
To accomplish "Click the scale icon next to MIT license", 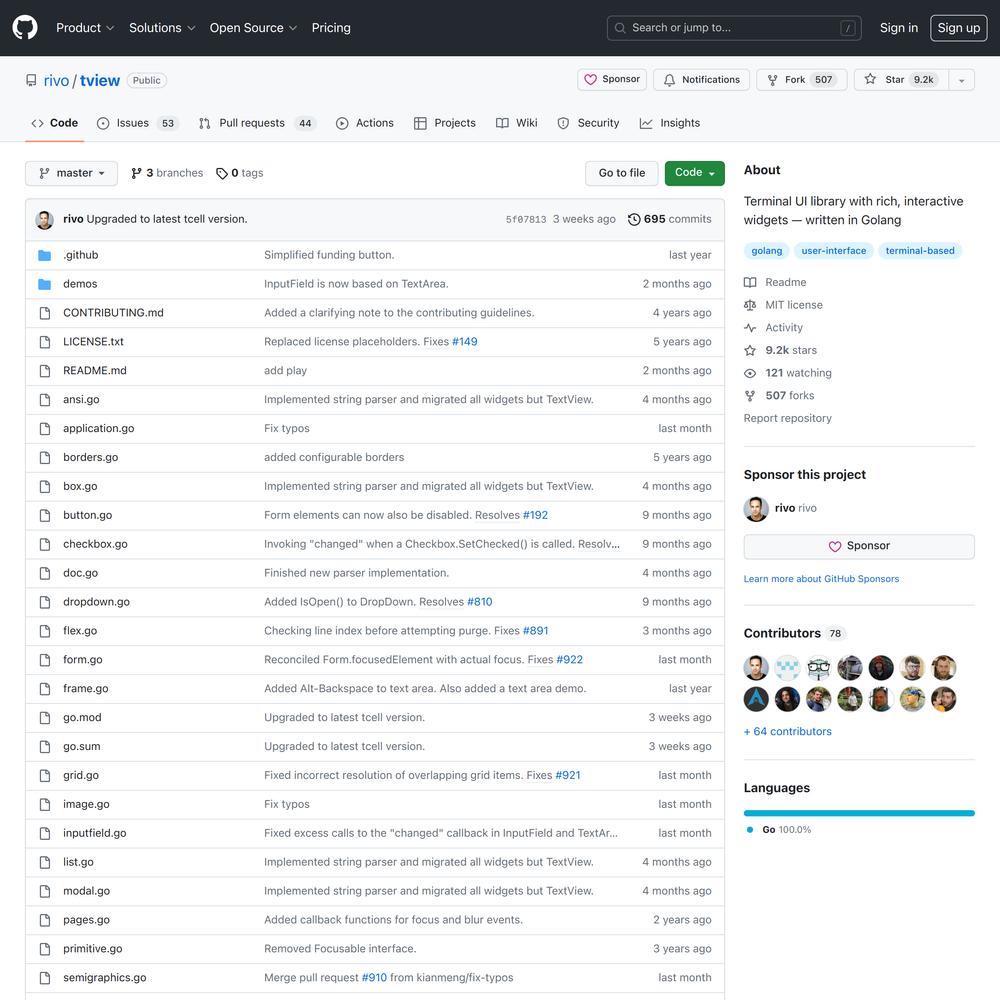I will (750, 305).
